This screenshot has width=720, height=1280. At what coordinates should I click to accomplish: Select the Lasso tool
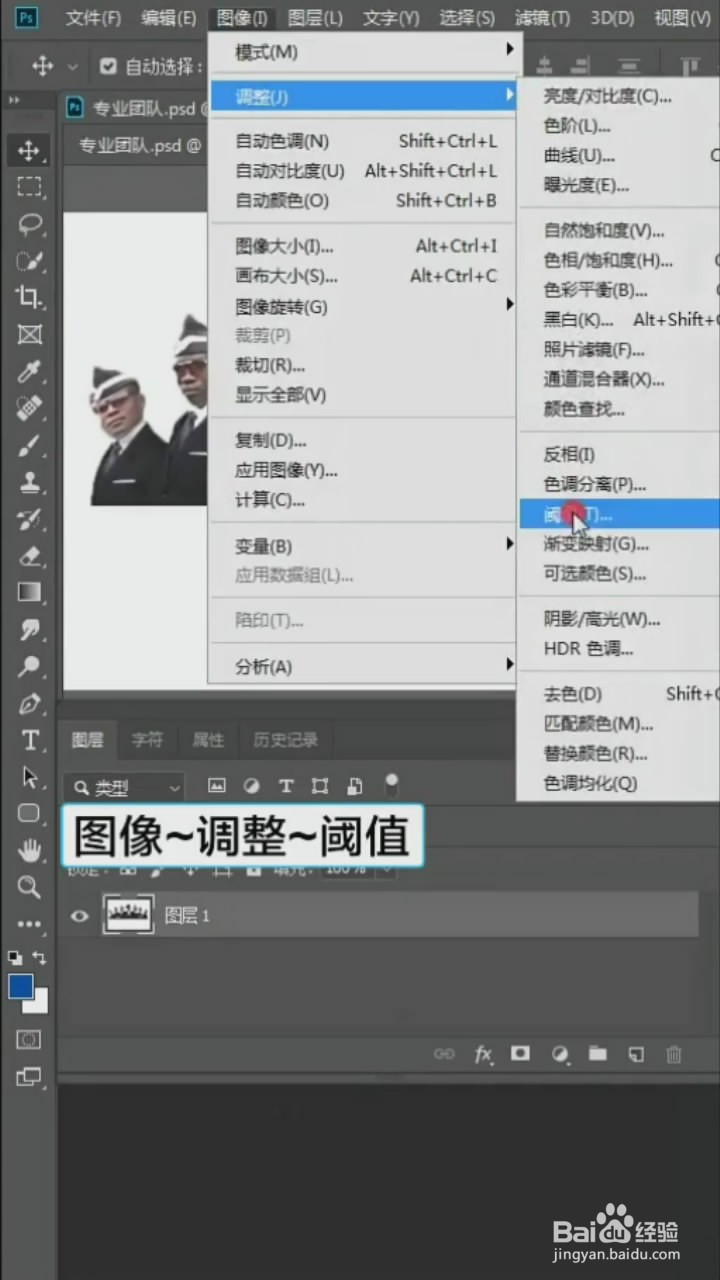29,224
